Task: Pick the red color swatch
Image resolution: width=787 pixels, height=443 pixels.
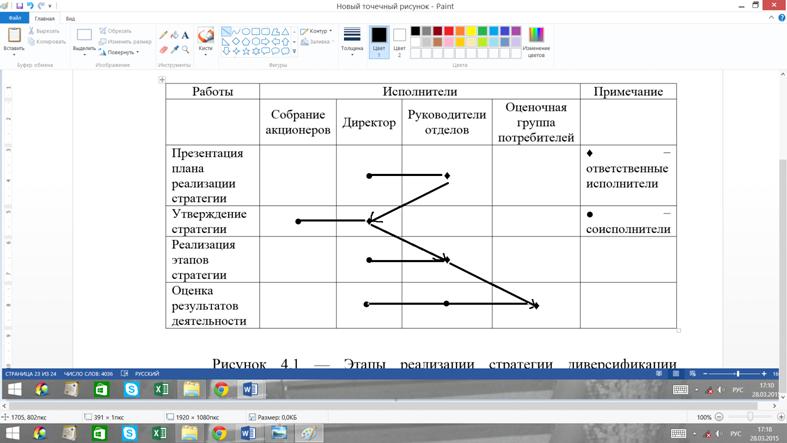Action: tap(449, 31)
